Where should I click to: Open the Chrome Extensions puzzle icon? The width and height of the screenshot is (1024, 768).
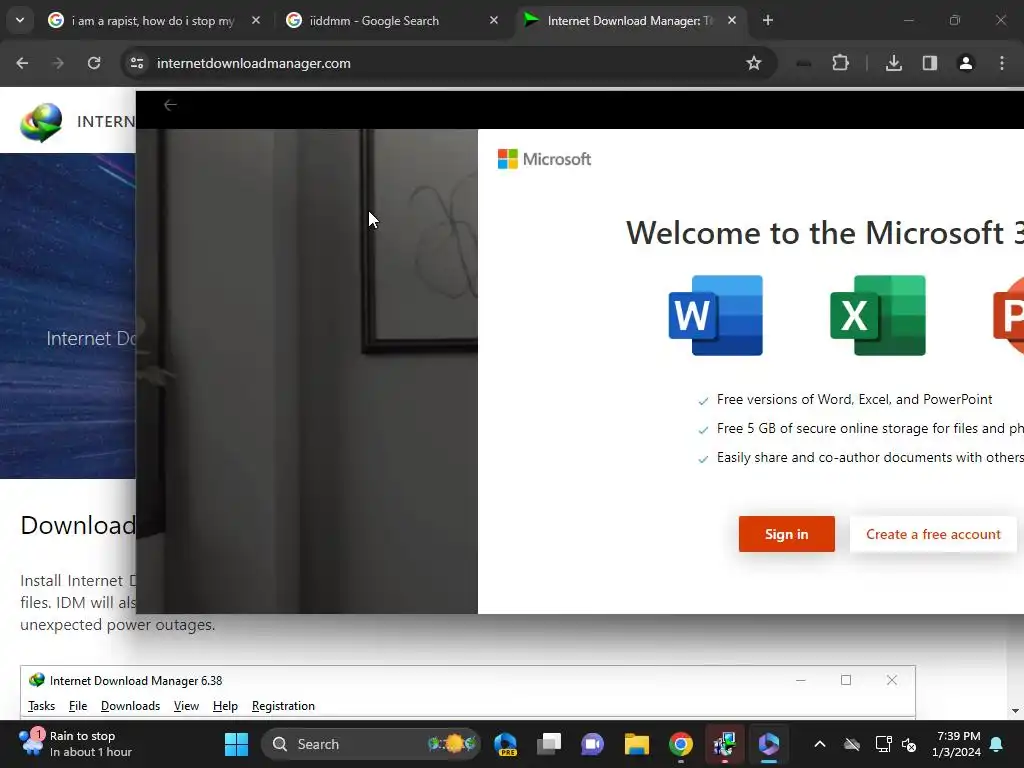coord(840,63)
